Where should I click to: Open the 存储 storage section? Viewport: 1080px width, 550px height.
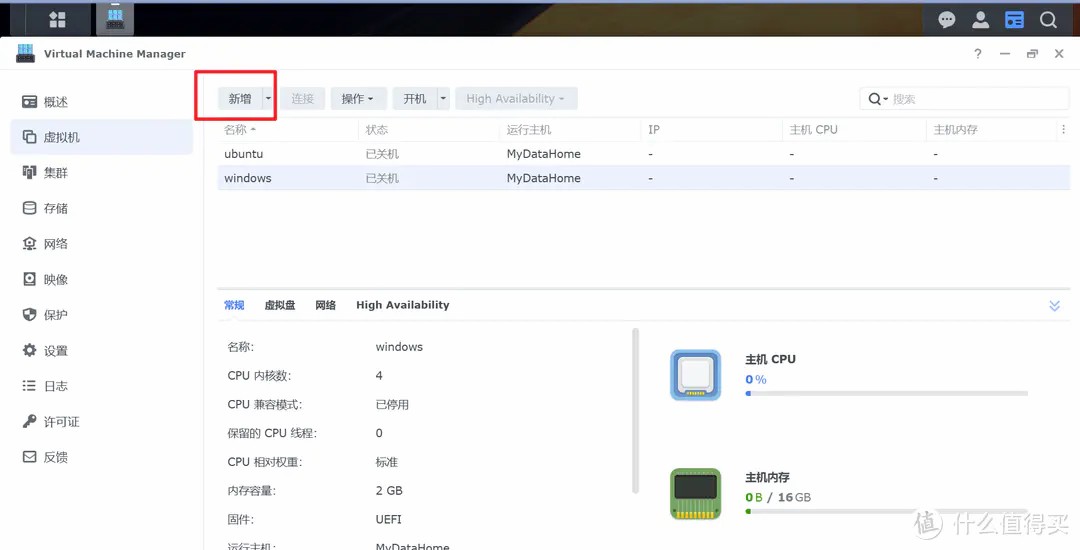pos(56,208)
